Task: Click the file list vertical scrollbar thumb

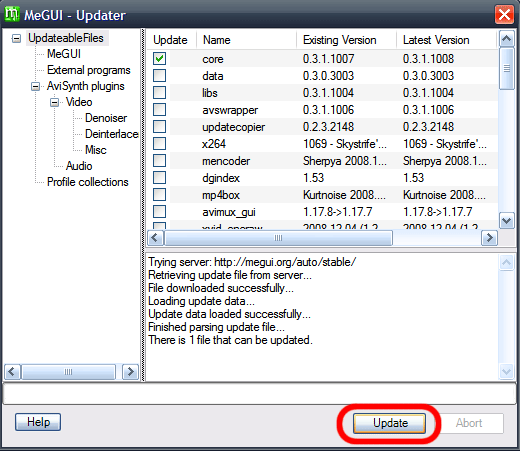Action: pyautogui.click(x=506, y=68)
